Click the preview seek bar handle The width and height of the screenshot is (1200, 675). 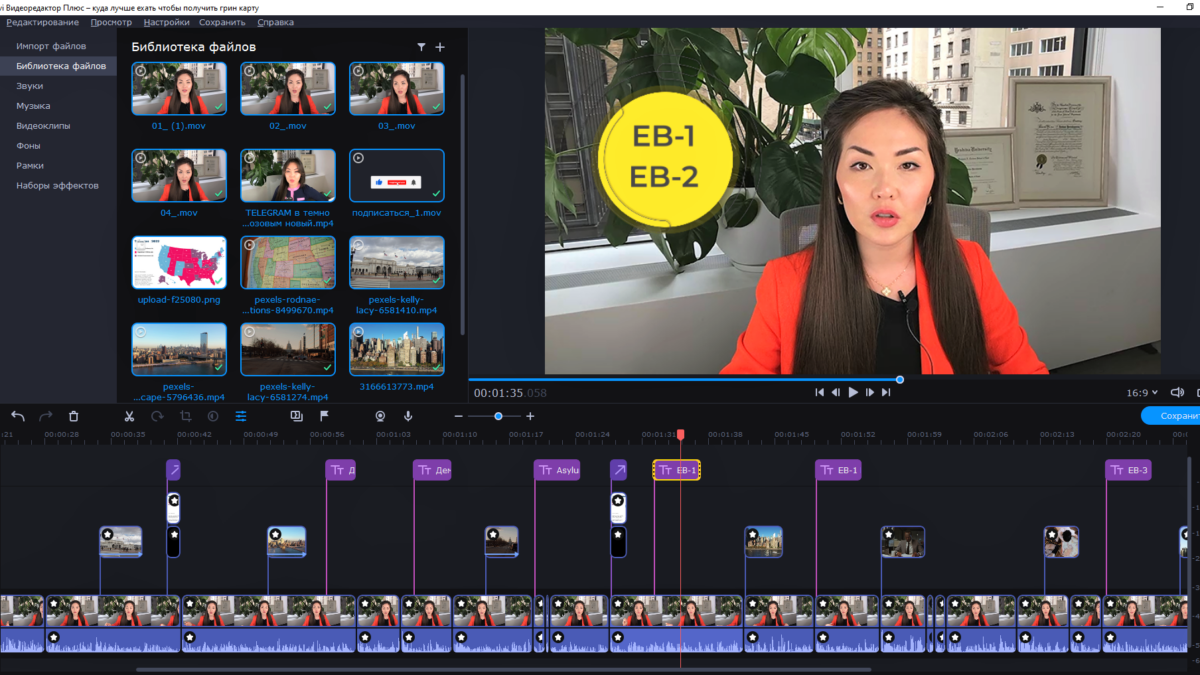pos(900,380)
